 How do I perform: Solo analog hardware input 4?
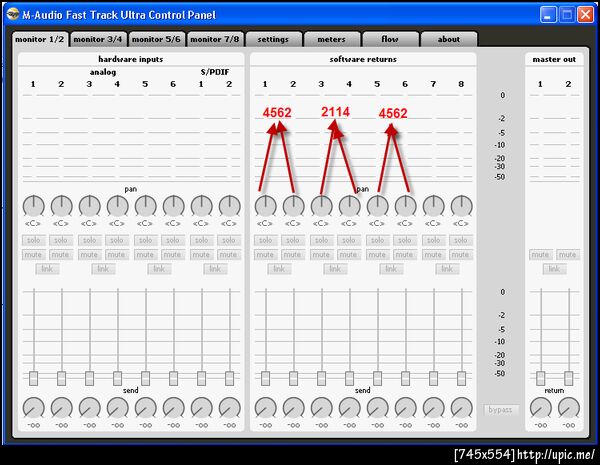[117, 240]
